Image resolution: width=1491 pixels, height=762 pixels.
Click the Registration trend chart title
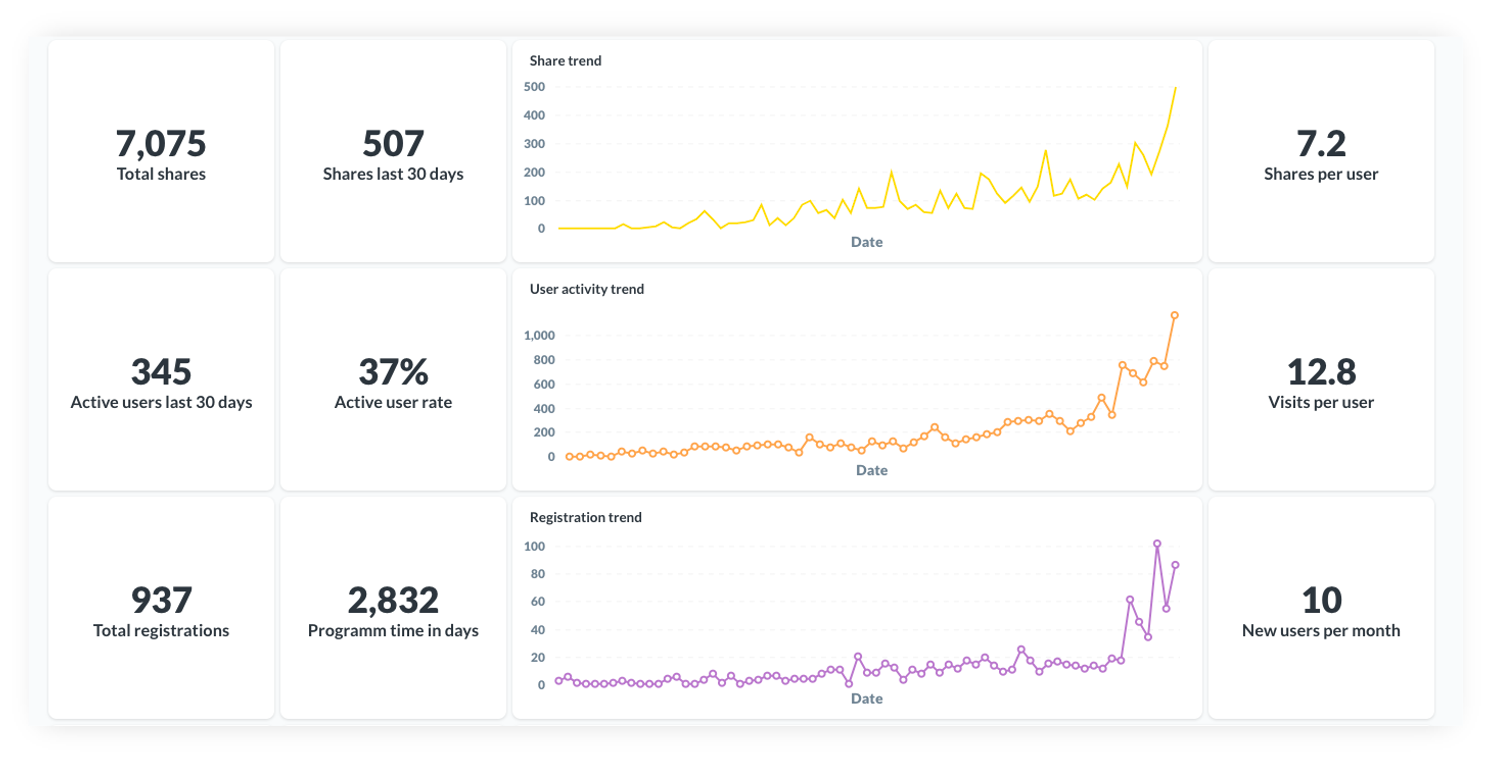point(585,517)
